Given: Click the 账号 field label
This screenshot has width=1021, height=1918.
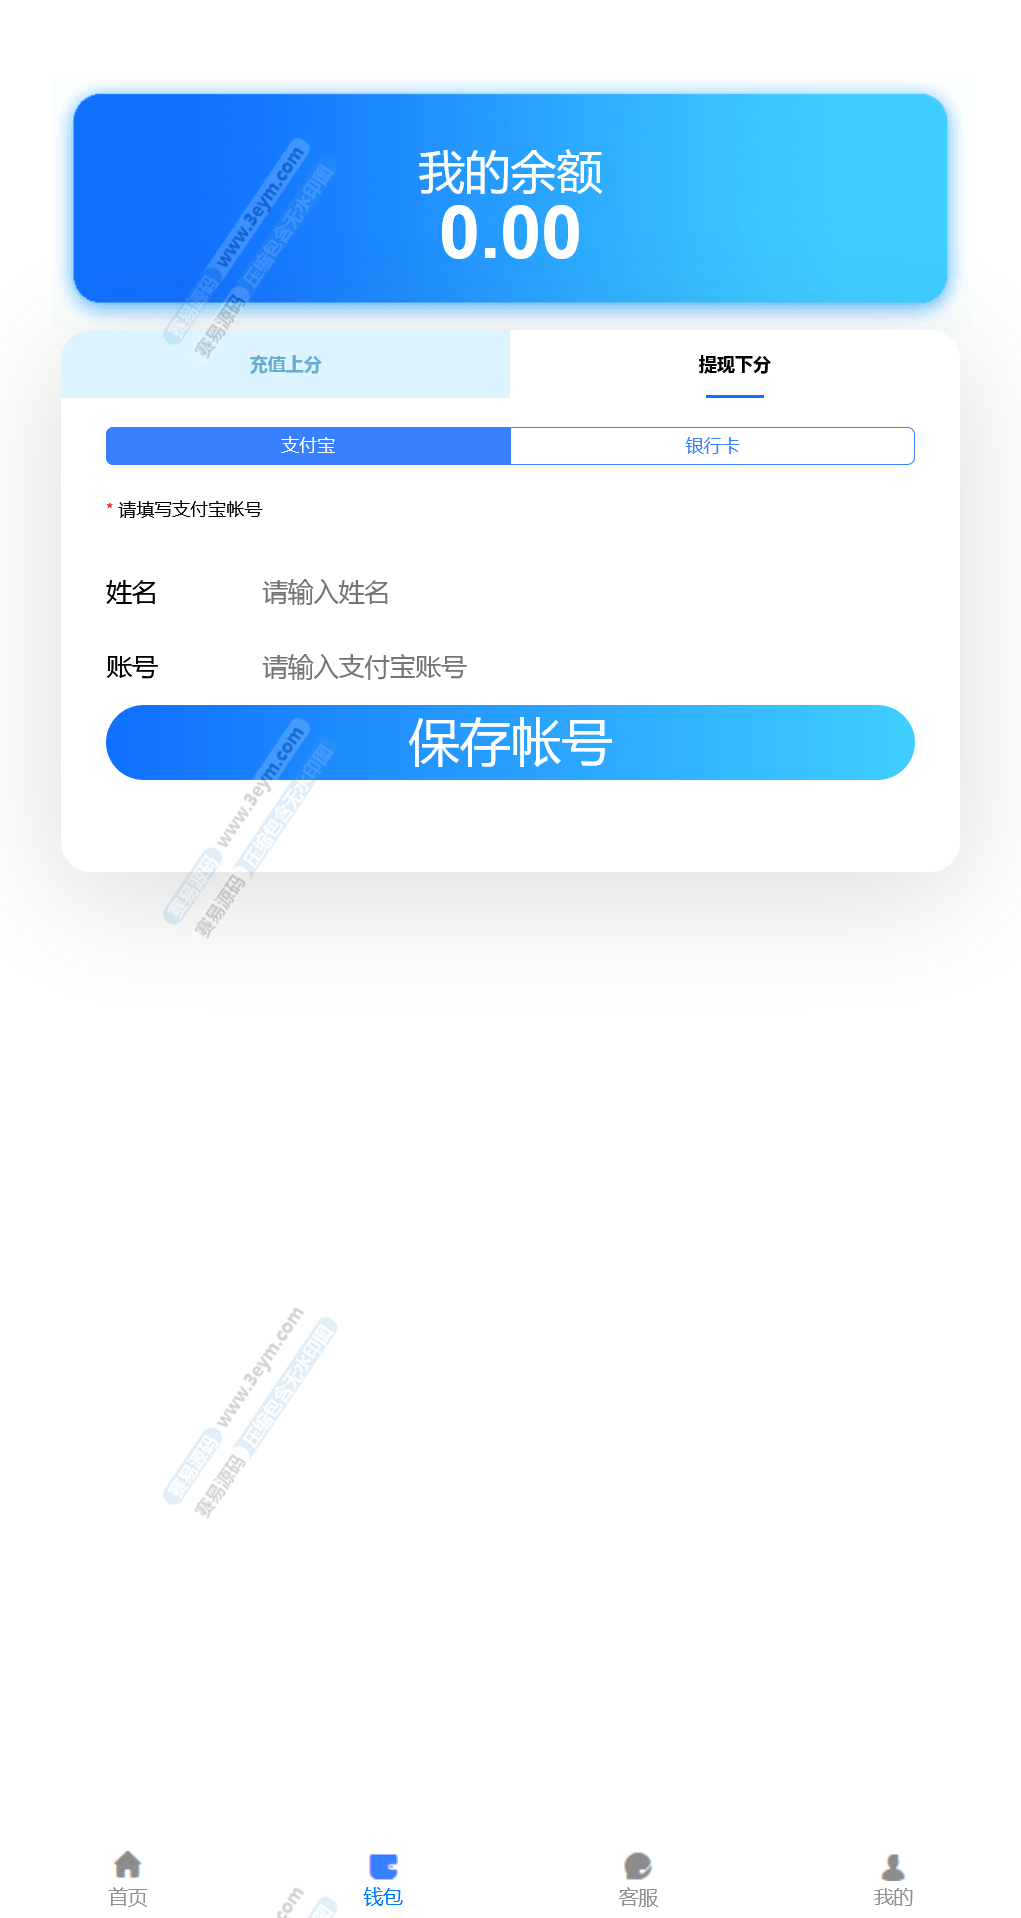Looking at the screenshot, I should tap(132, 667).
